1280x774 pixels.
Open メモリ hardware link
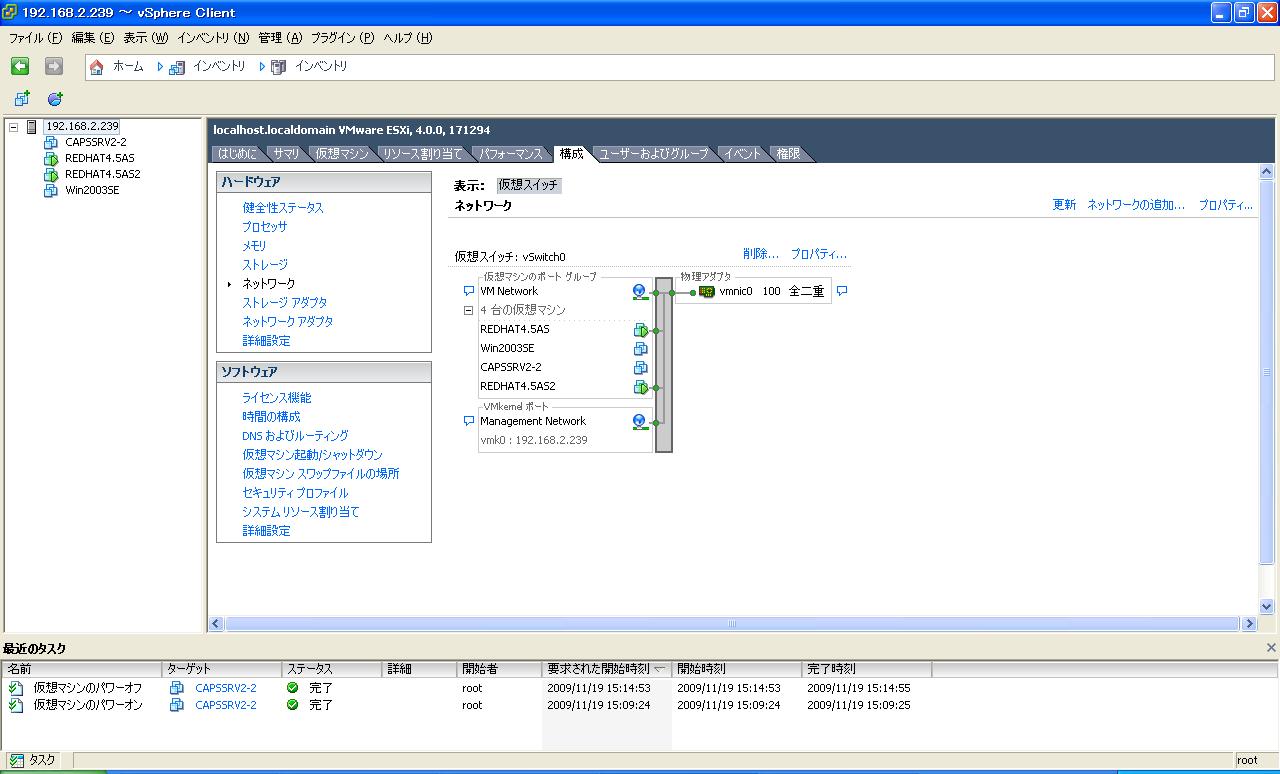tap(254, 246)
